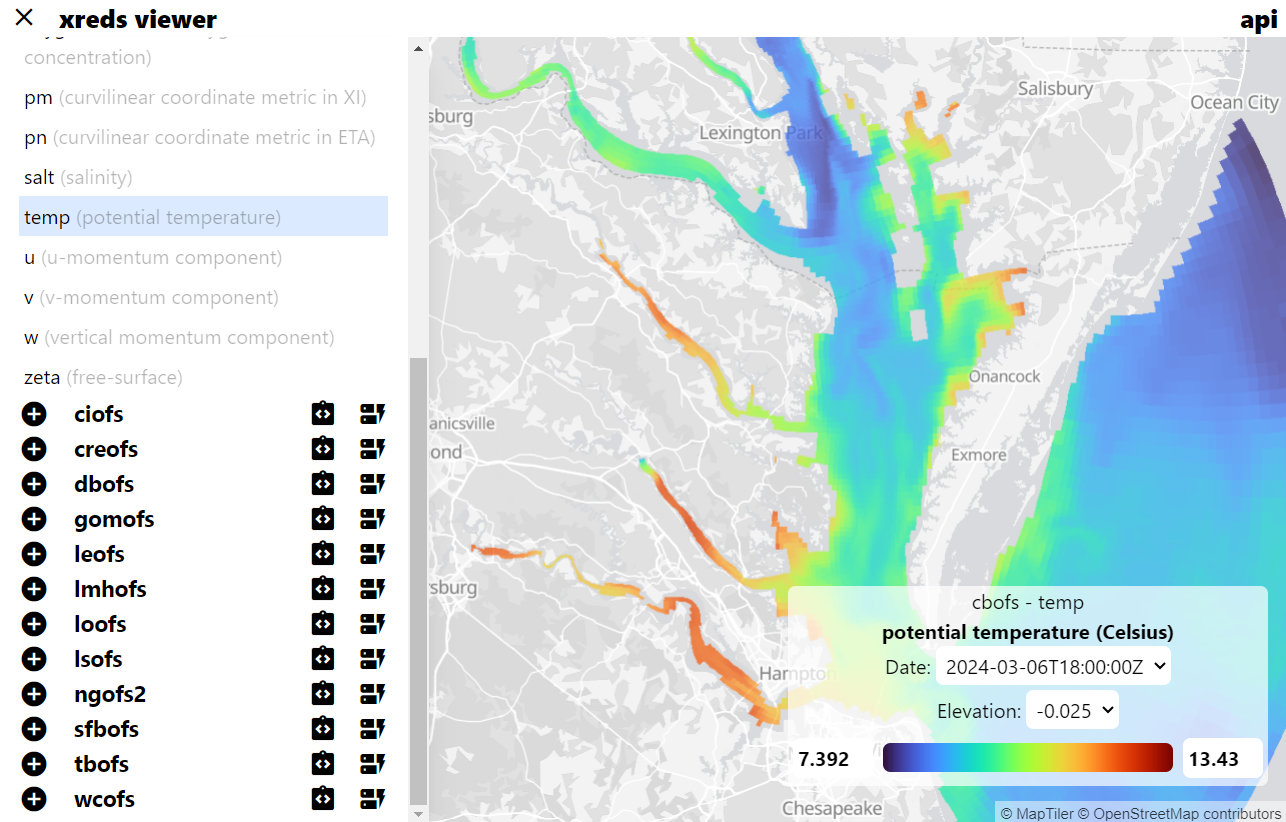The image size is (1286, 822).
Task: Select the u-momentum component variable
Action: coord(153,257)
